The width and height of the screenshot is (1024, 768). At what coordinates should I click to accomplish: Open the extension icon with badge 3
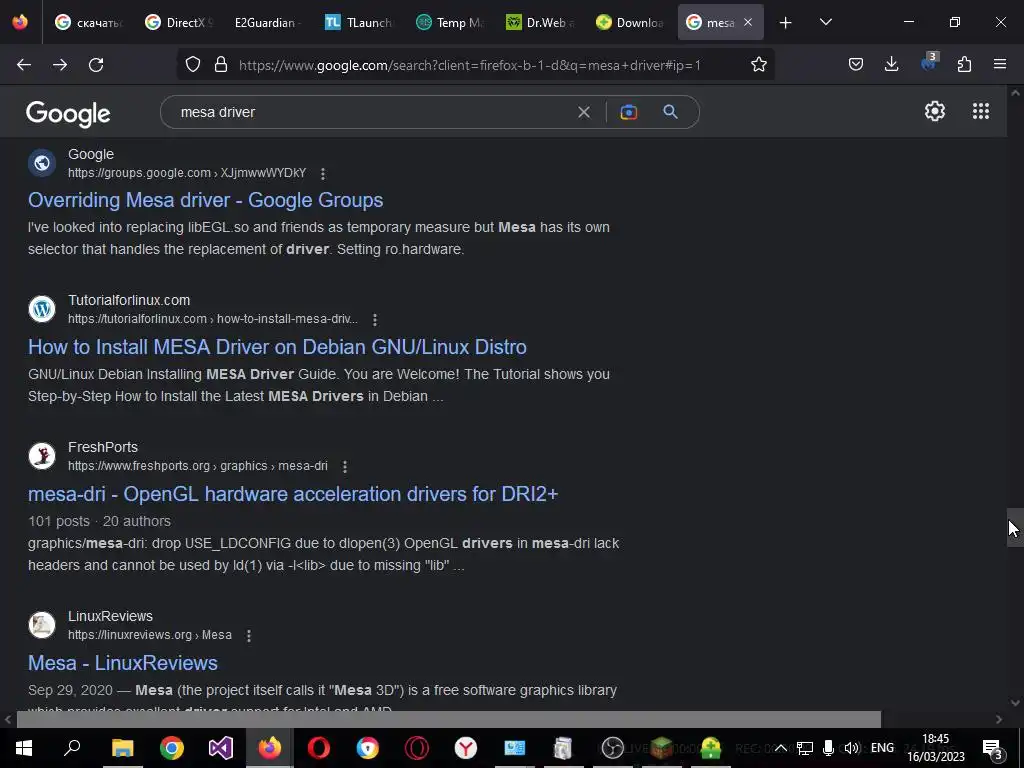[929, 63]
